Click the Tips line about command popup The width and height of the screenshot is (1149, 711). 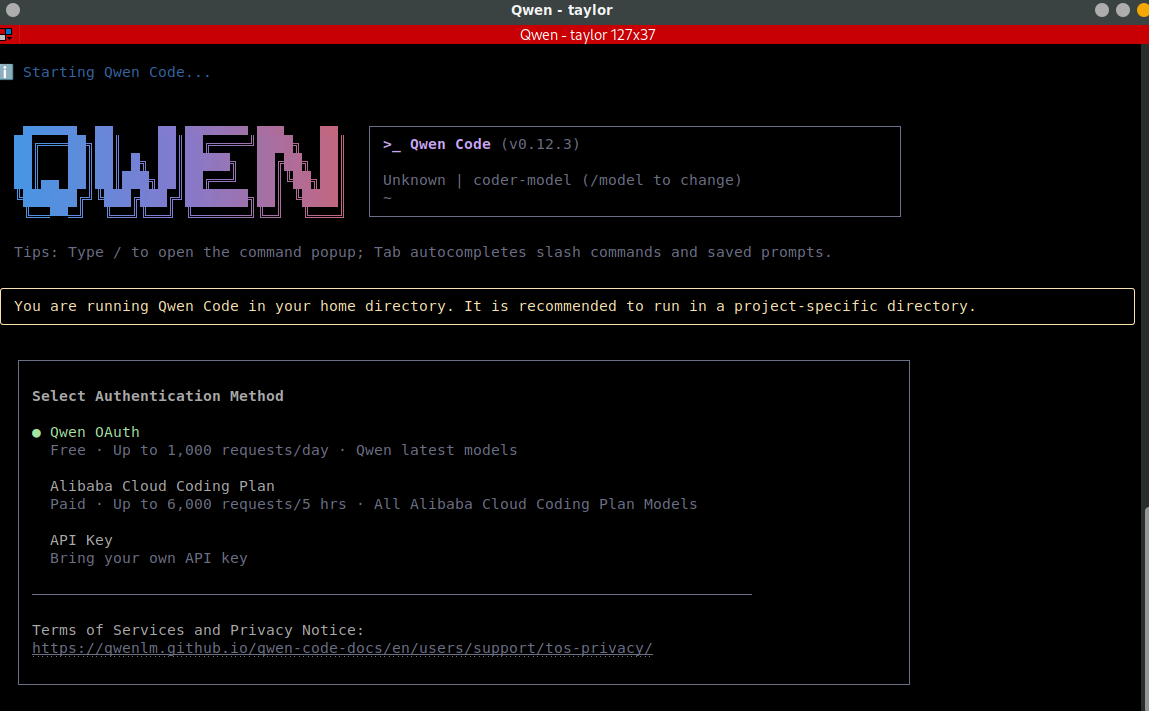(423, 252)
